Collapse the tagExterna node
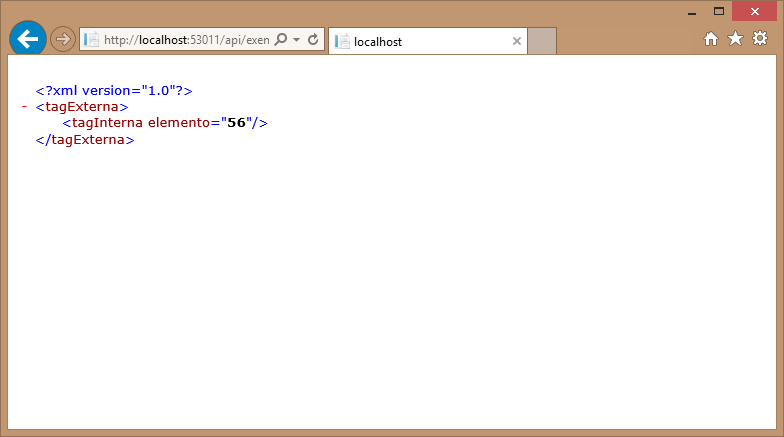Image resolution: width=784 pixels, height=437 pixels. tap(24, 106)
